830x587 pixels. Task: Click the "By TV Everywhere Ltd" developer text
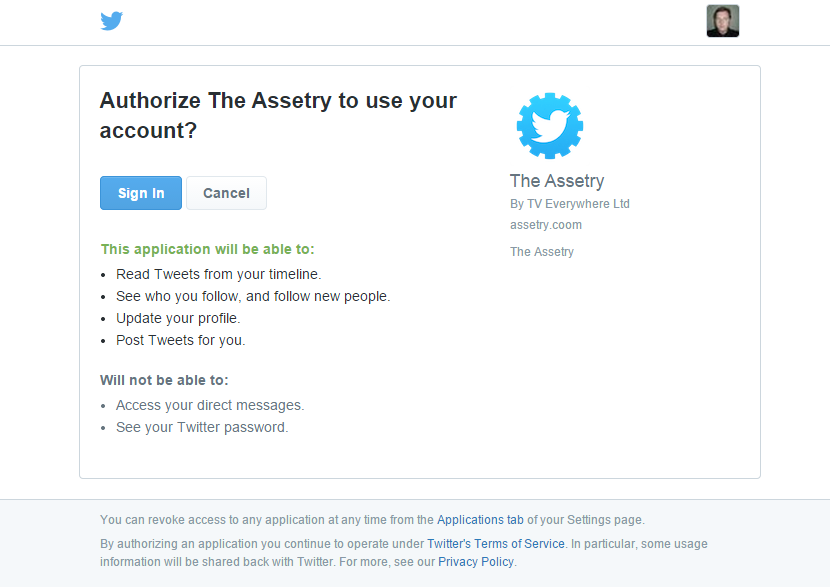(570, 204)
